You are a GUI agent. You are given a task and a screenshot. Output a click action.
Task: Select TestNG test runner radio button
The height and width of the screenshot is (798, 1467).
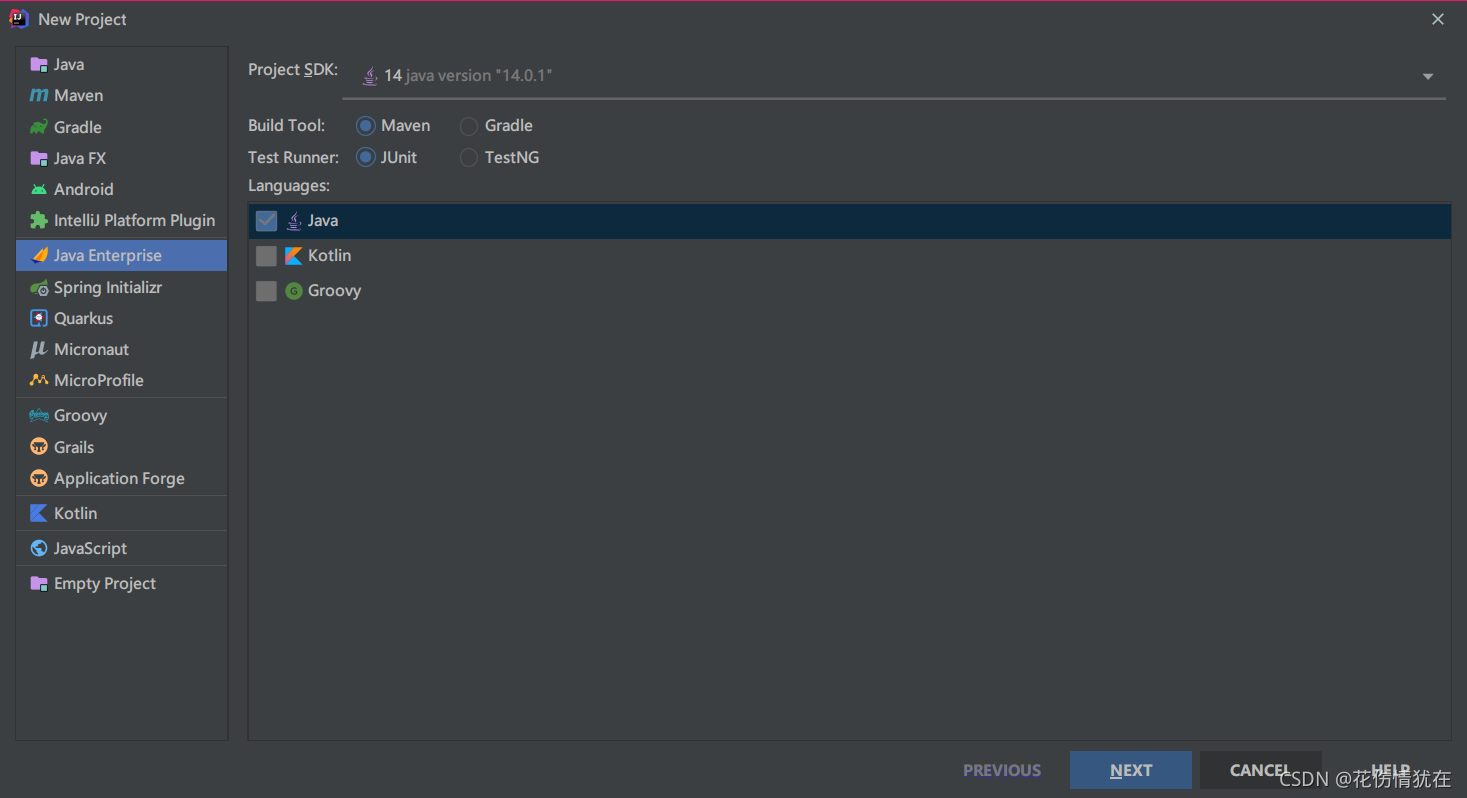469,158
